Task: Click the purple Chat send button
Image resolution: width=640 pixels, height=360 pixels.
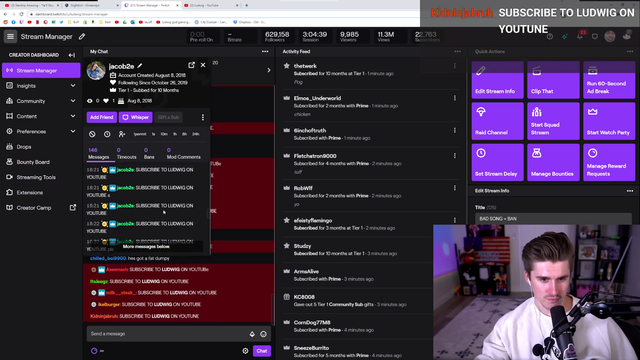Action: click(262, 351)
